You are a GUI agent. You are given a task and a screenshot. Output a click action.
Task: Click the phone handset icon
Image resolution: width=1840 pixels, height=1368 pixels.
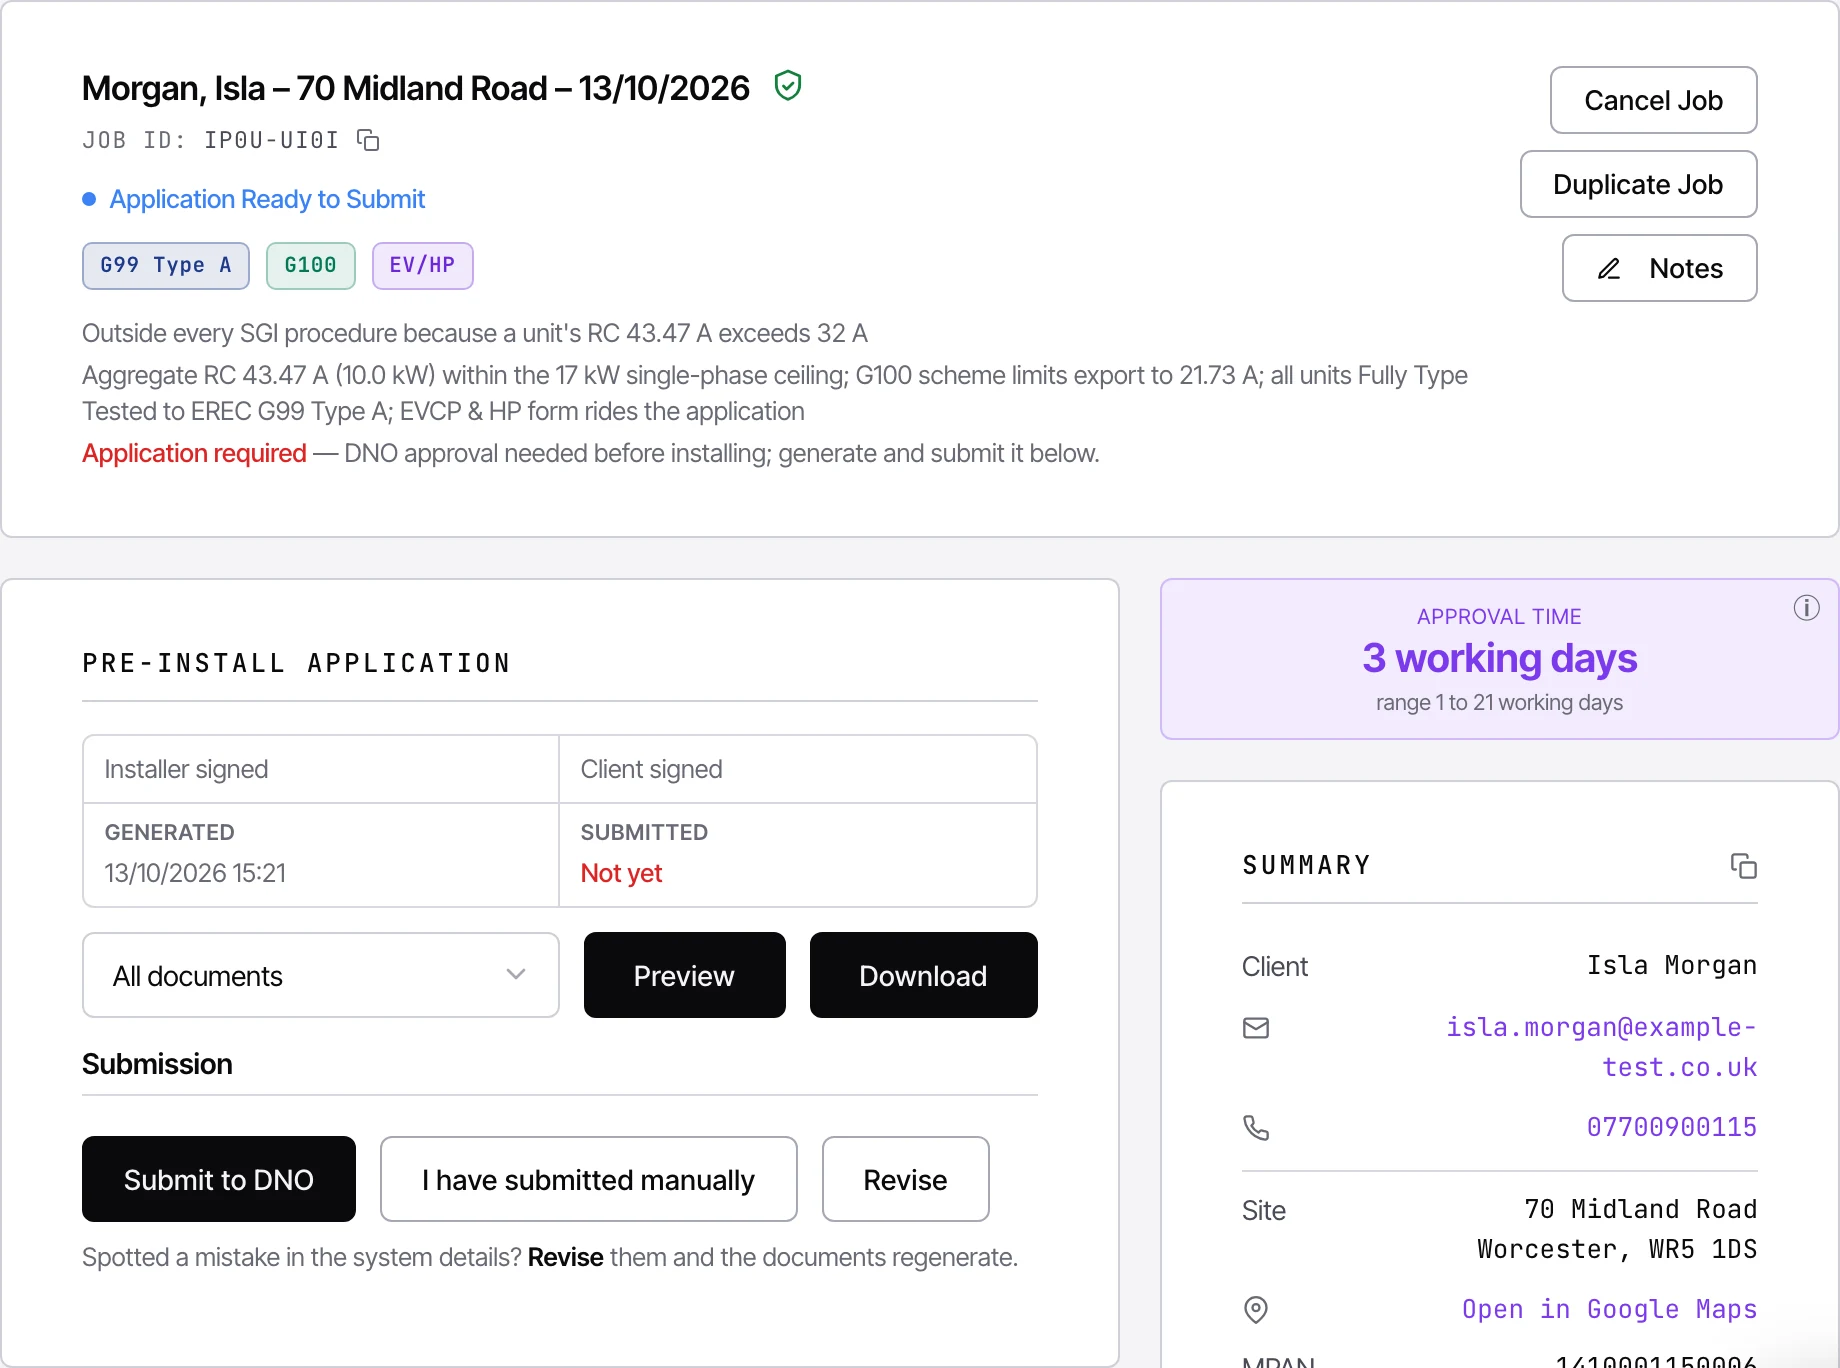pos(1256,1128)
